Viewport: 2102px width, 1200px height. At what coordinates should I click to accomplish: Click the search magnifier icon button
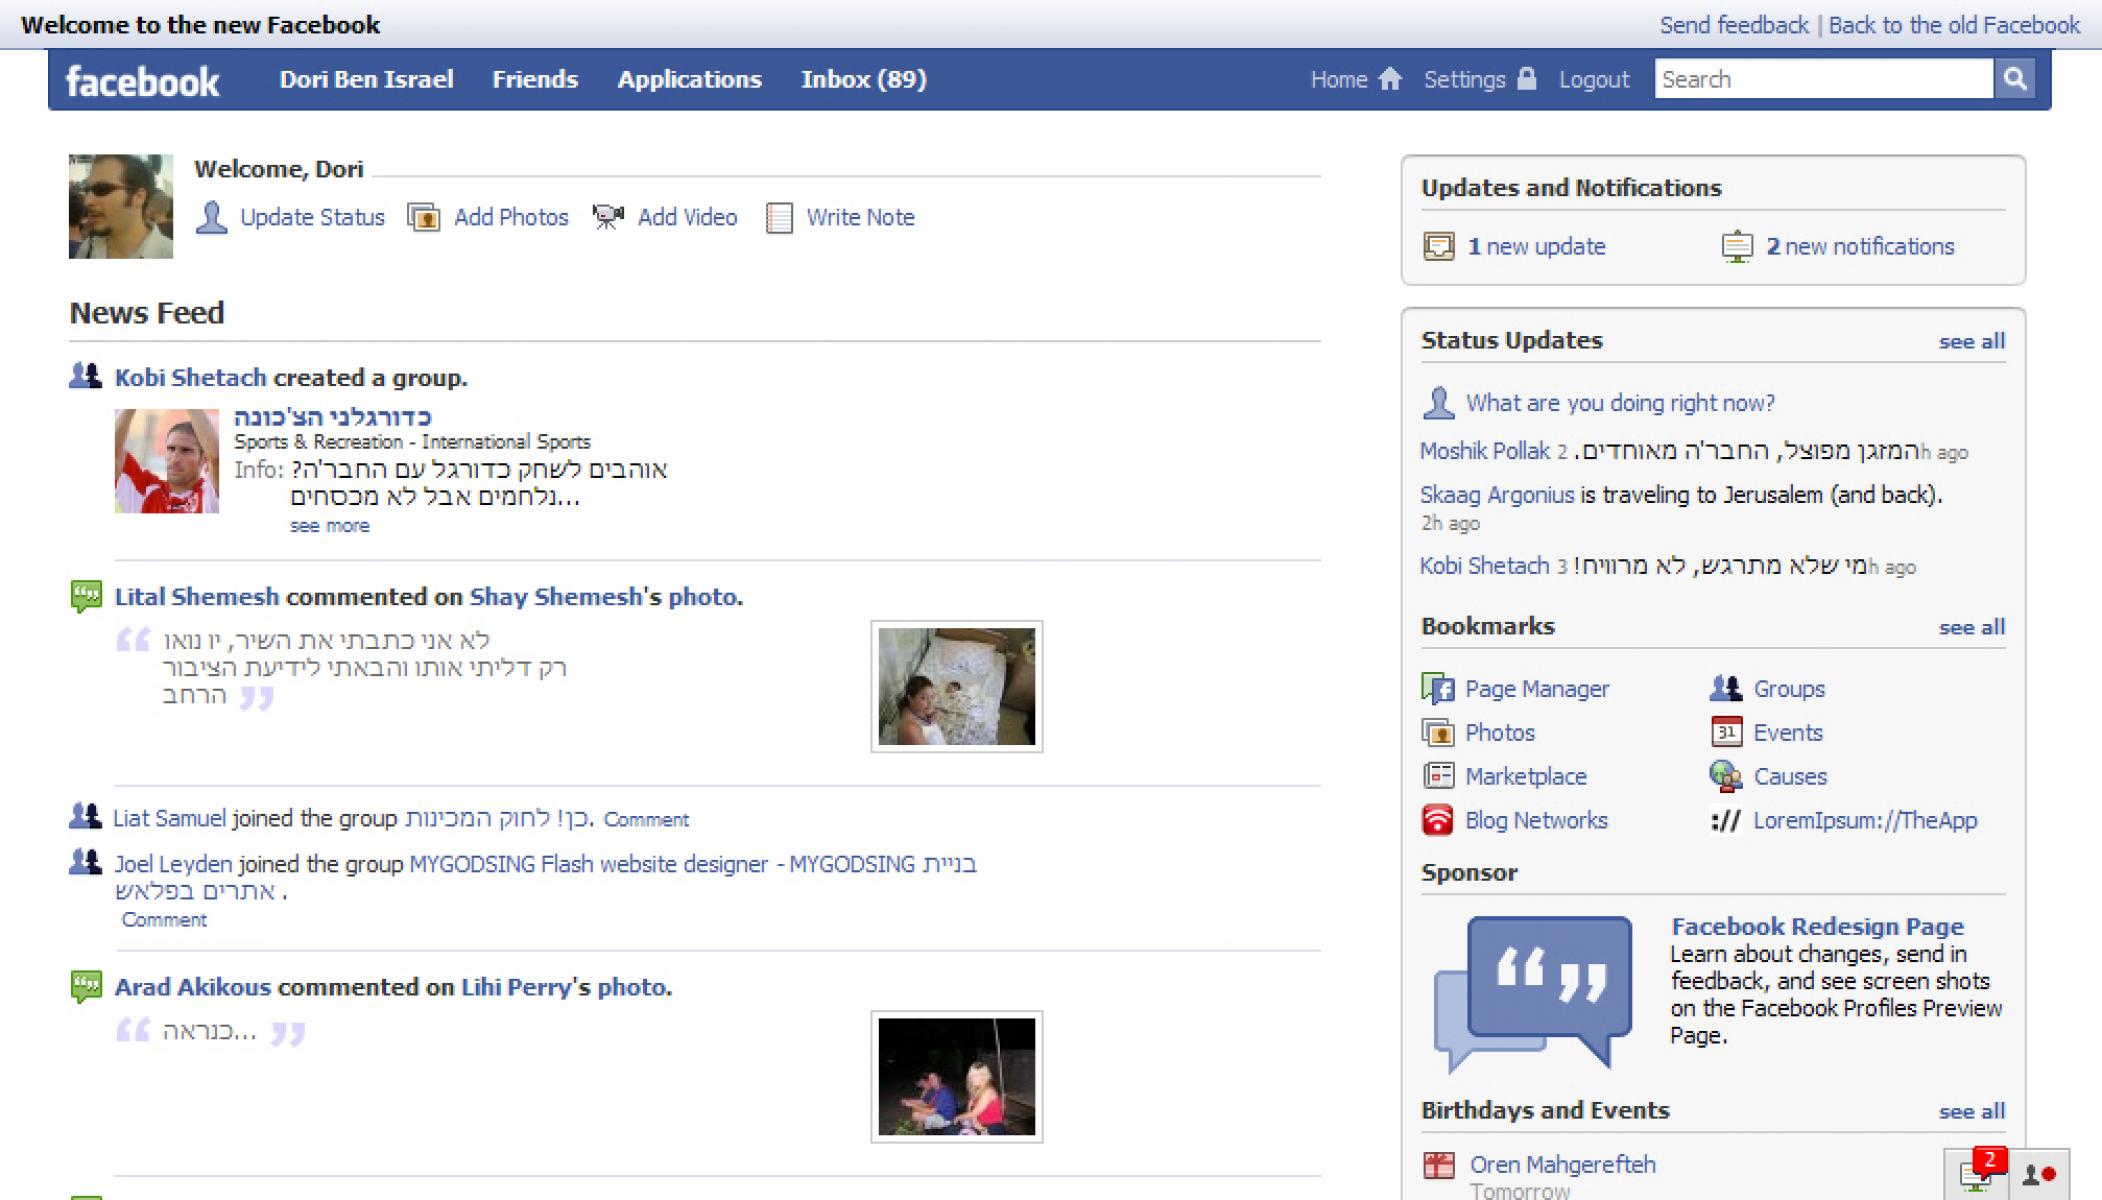coord(2014,79)
